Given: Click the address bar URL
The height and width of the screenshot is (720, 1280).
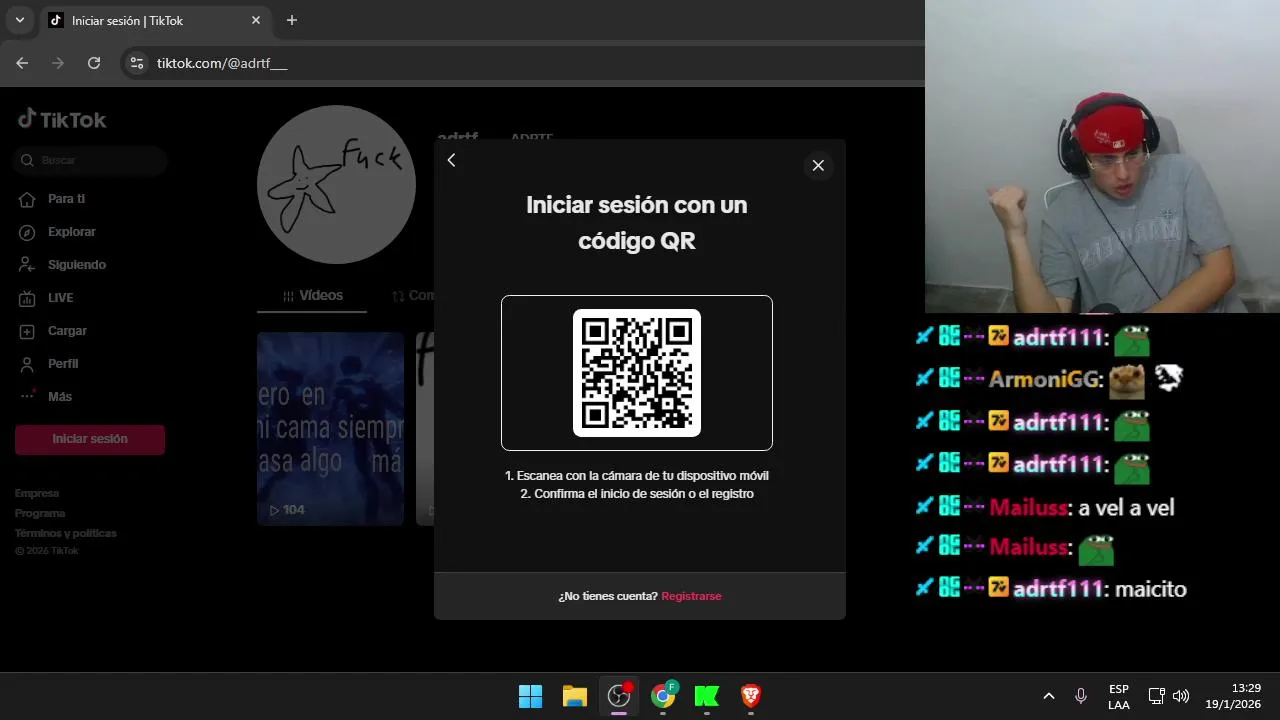Looking at the screenshot, I should pyautogui.click(x=222, y=63).
